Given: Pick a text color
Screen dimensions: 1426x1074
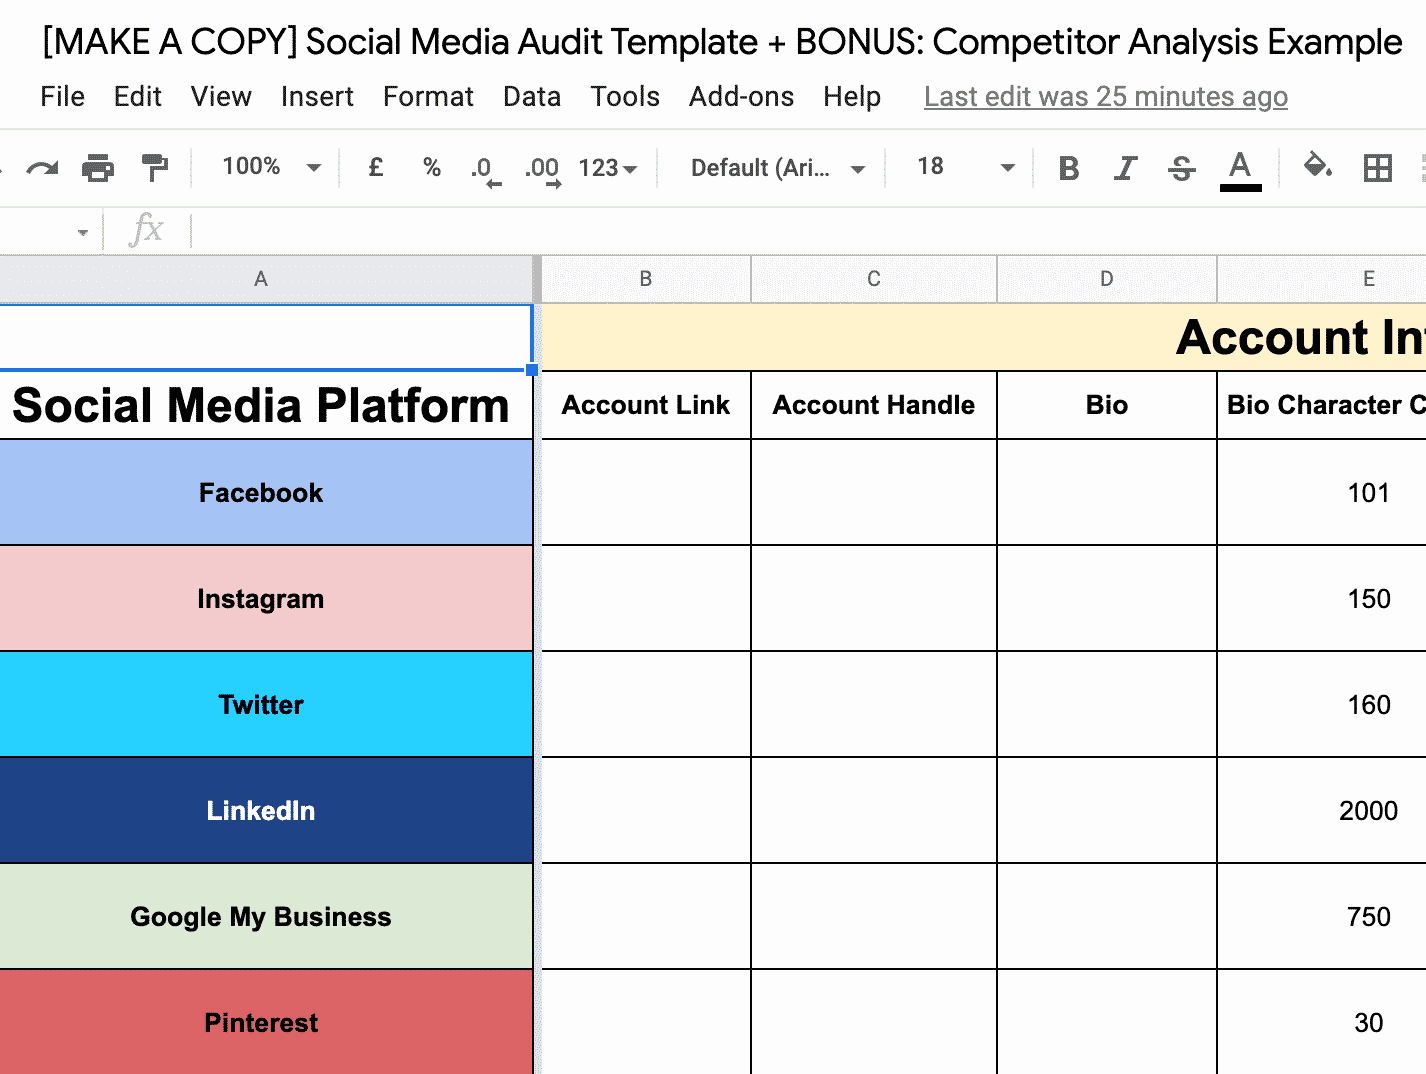Looking at the screenshot, I should click(x=1240, y=167).
